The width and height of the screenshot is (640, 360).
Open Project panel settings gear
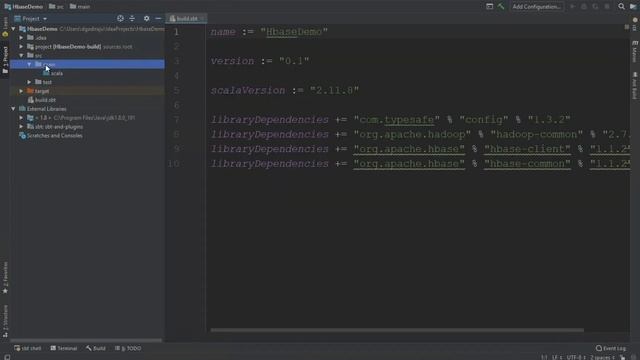[147, 18]
